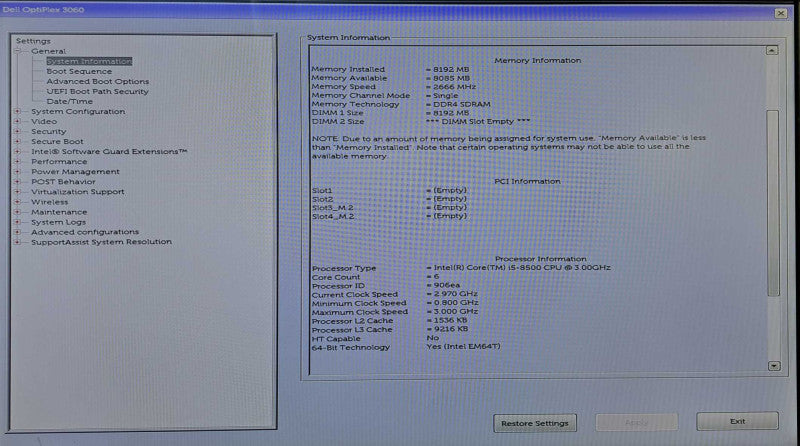This screenshot has width=800, height=446.
Task: Select the Performance category label
Action: point(59,161)
